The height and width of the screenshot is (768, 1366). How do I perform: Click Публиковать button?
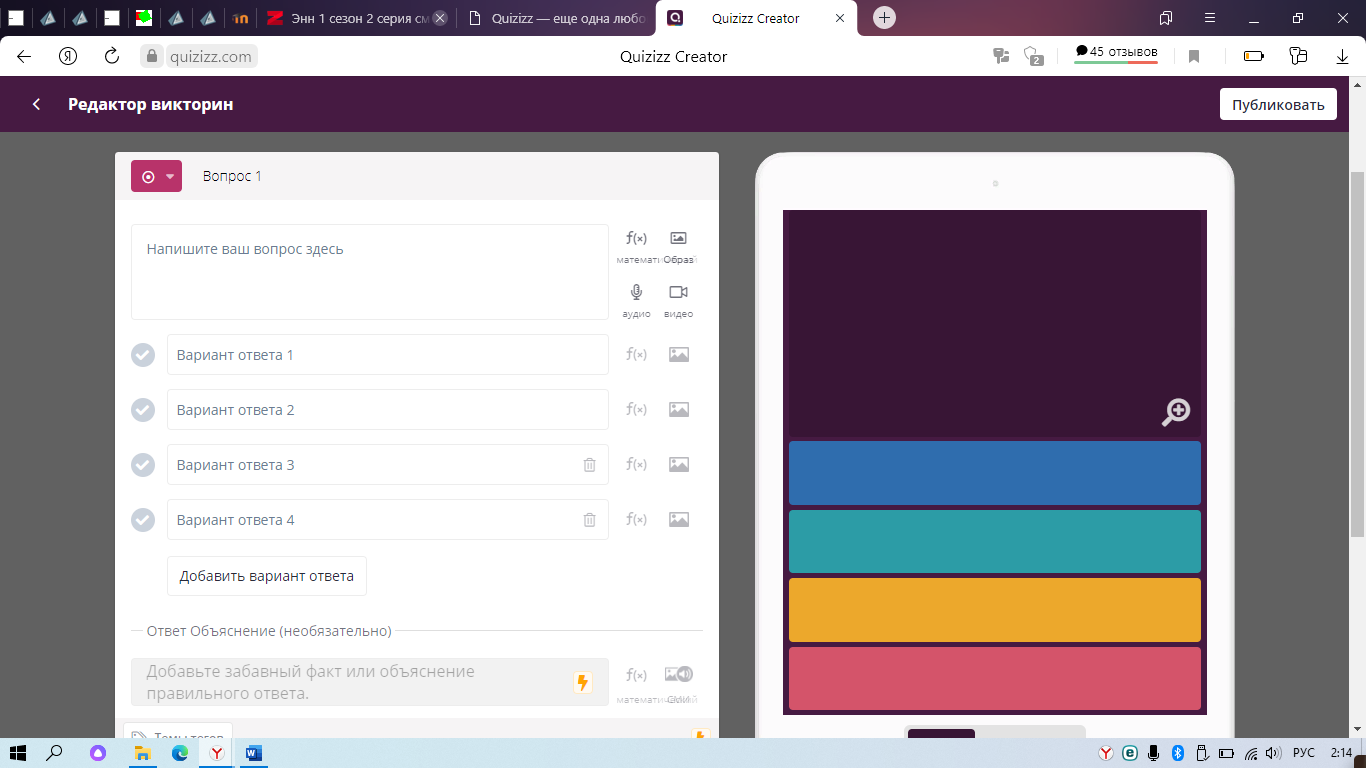pos(1278,105)
